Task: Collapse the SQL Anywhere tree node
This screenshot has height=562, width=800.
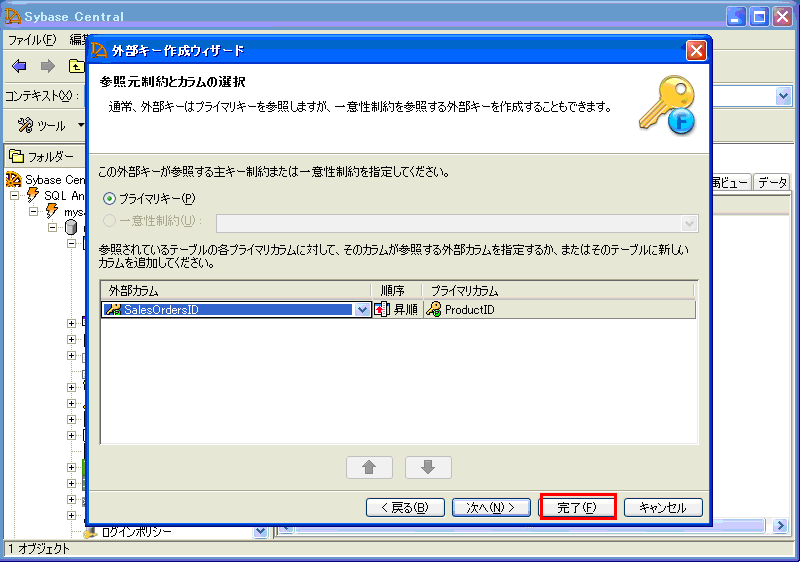Action: [15, 196]
